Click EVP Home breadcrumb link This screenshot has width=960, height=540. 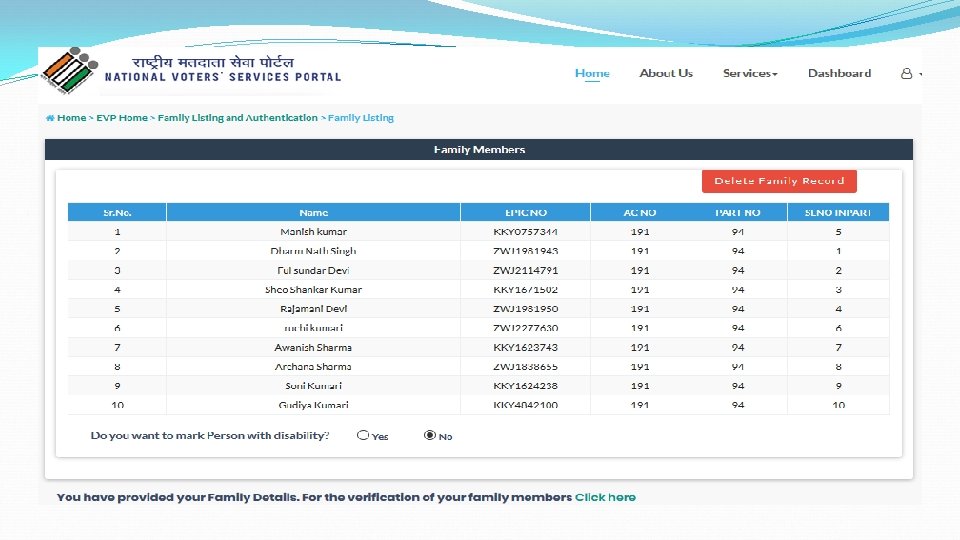[122, 118]
